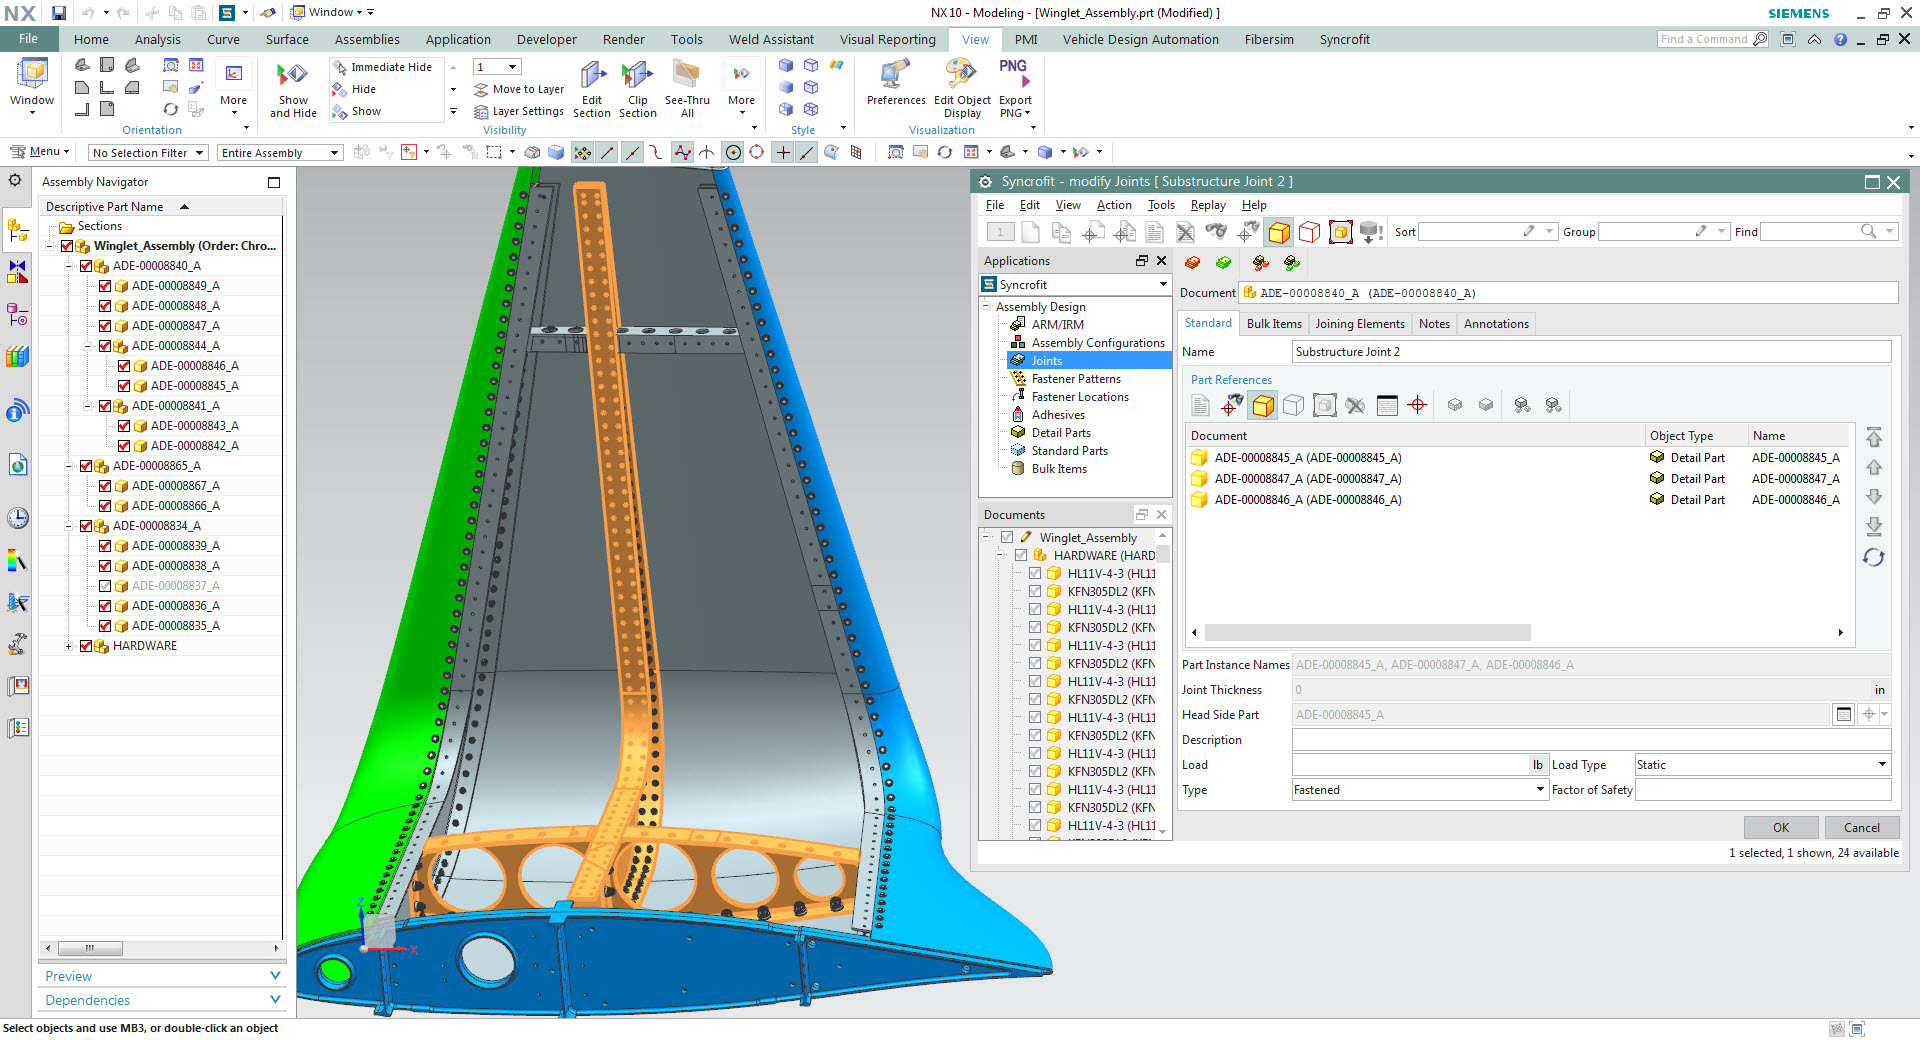Click Assembly Navigator horizontal scrollbar thumb
This screenshot has height=1040, width=1920.
click(x=90, y=948)
